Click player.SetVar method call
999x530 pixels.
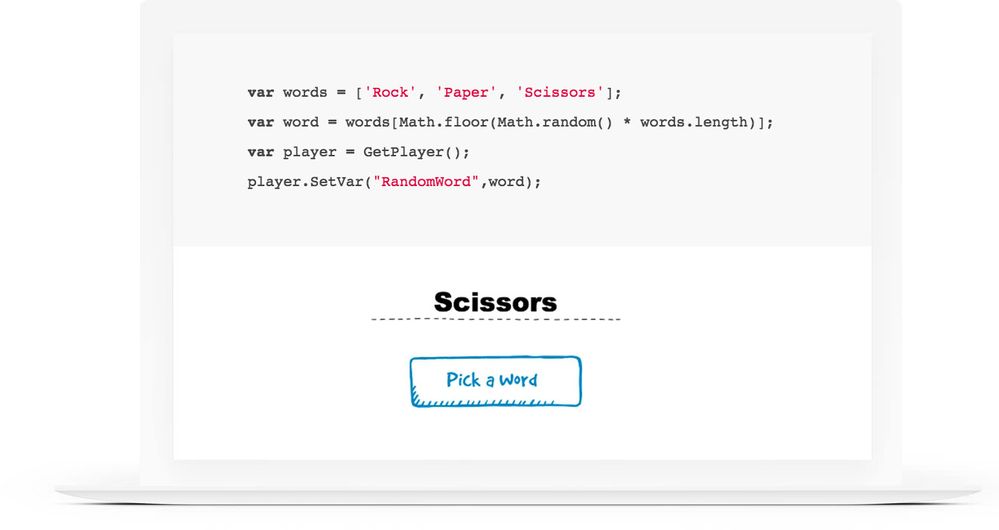click(304, 182)
